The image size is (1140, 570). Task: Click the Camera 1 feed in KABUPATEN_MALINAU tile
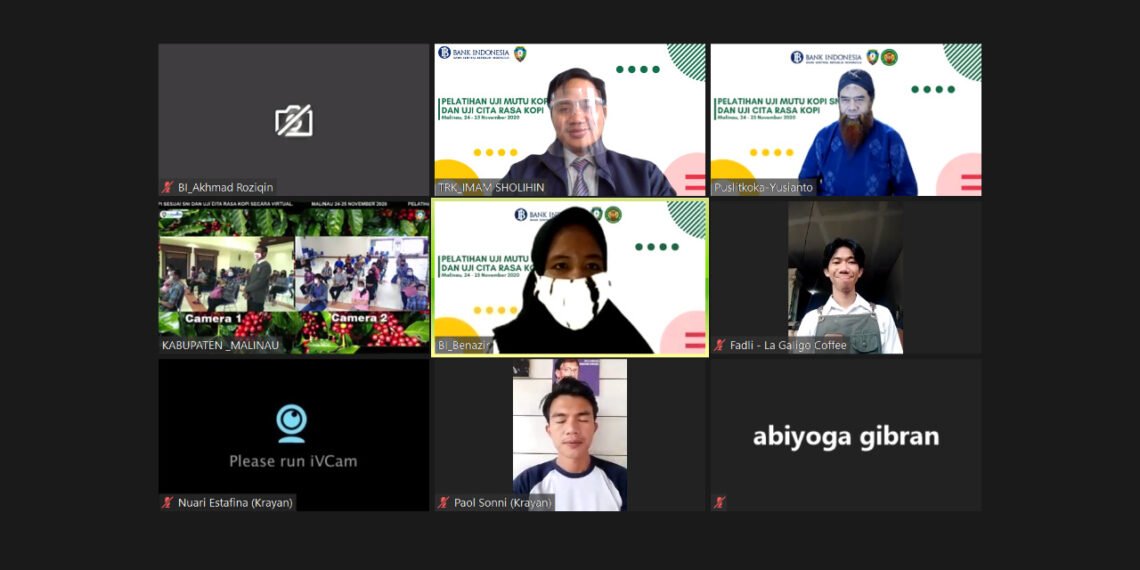coord(225,274)
